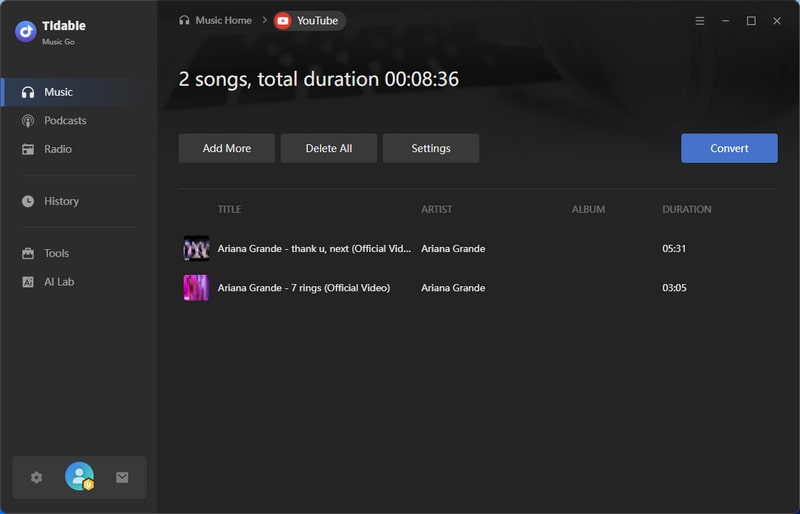Click the 03:05 duration value

(x=674, y=288)
